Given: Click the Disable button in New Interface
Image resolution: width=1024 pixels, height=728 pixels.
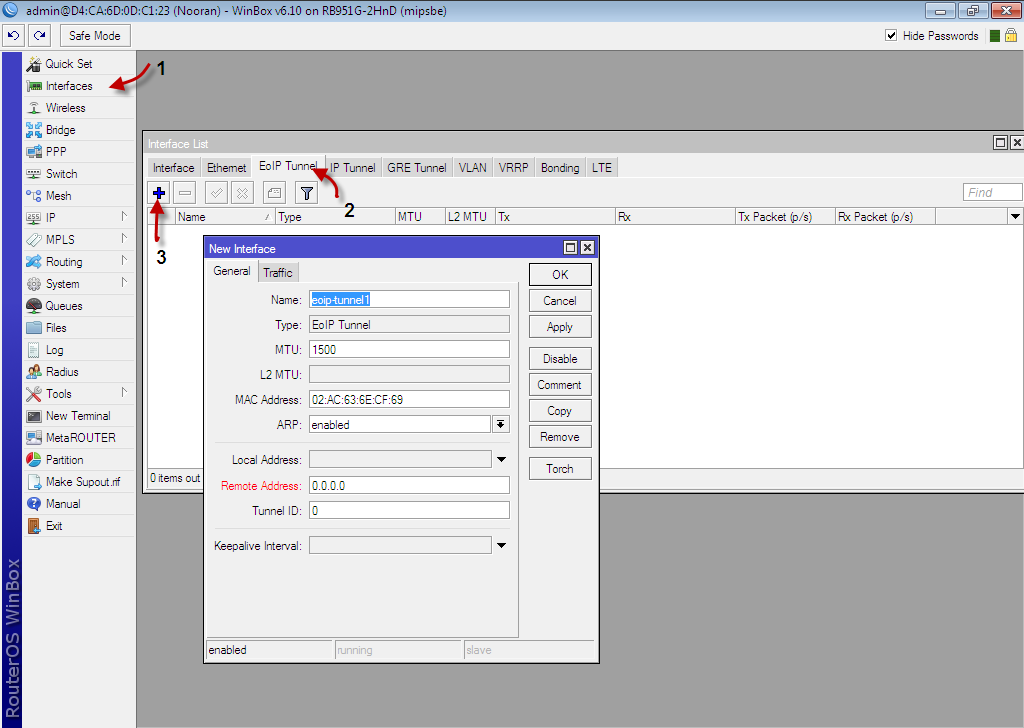Looking at the screenshot, I should click(560, 359).
